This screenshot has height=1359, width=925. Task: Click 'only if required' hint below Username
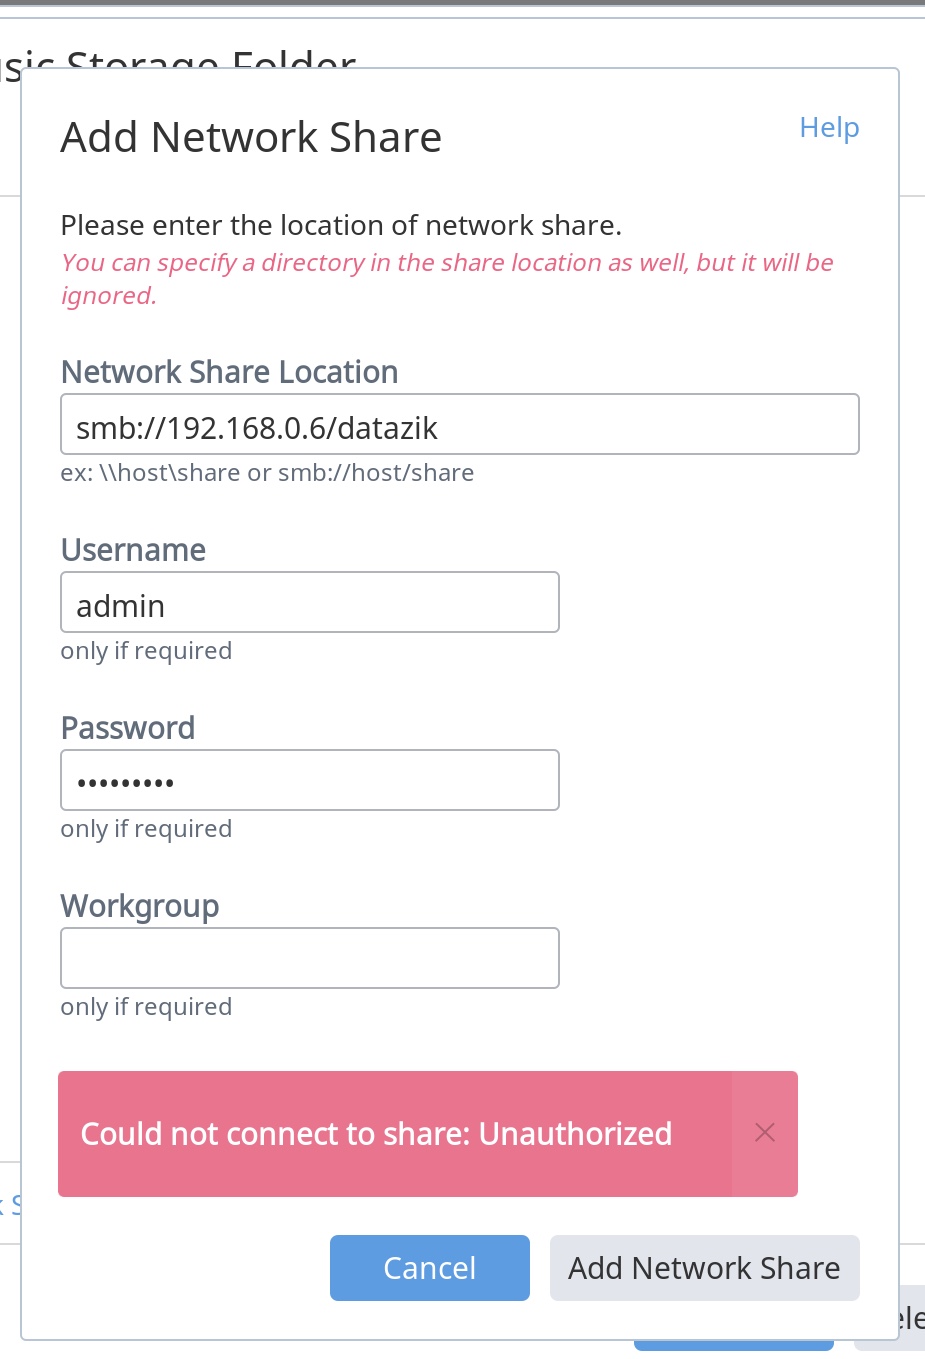pos(146,651)
